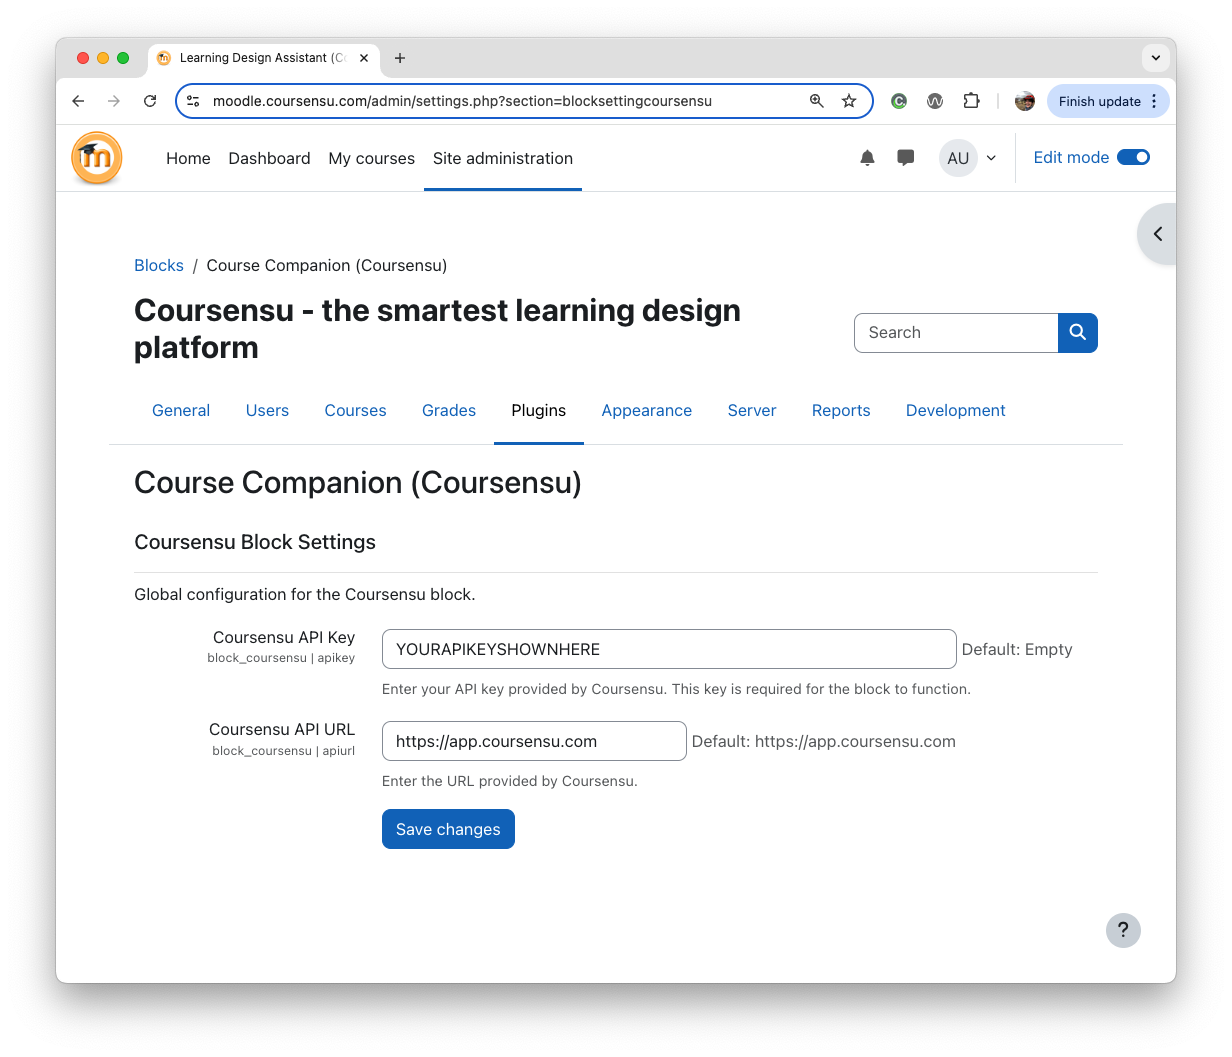Select the Plugins tab
1232x1057 pixels.
tap(538, 410)
